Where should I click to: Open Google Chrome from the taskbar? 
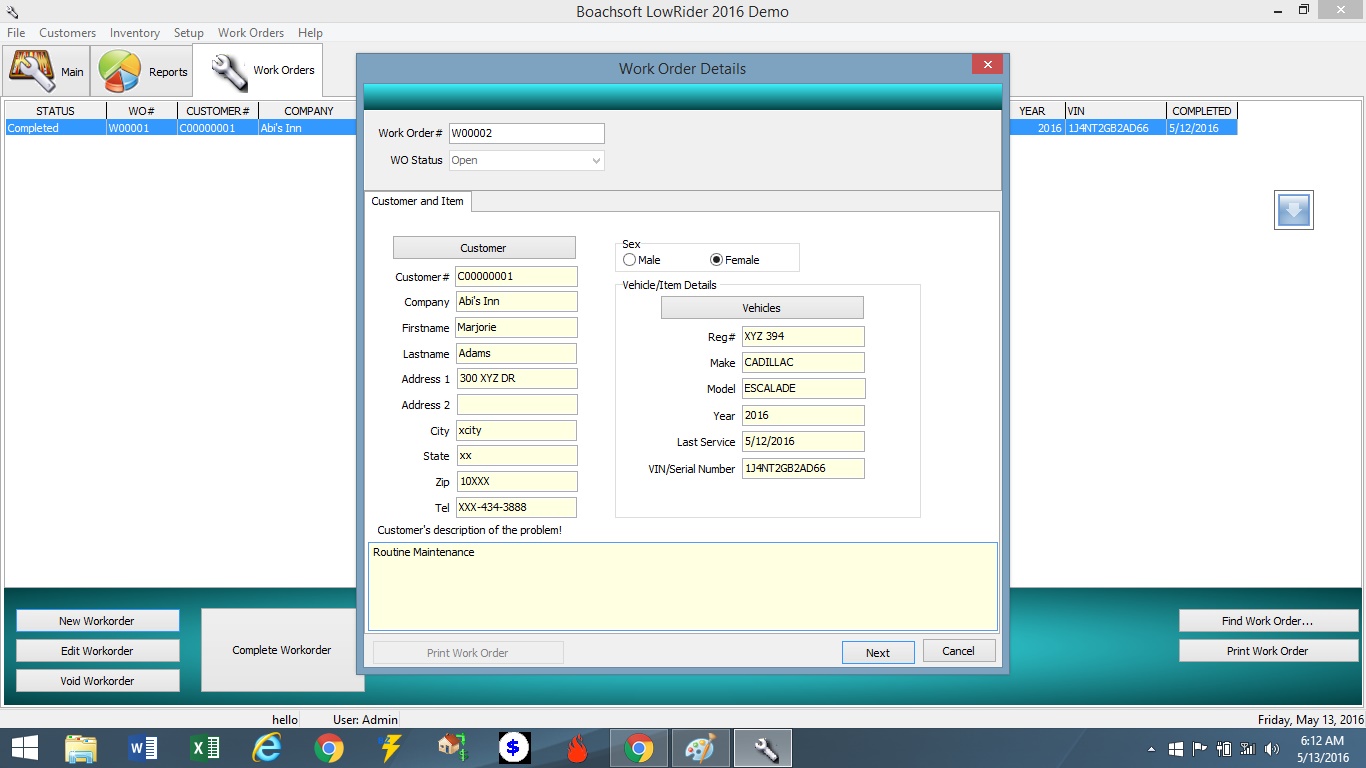(329, 747)
